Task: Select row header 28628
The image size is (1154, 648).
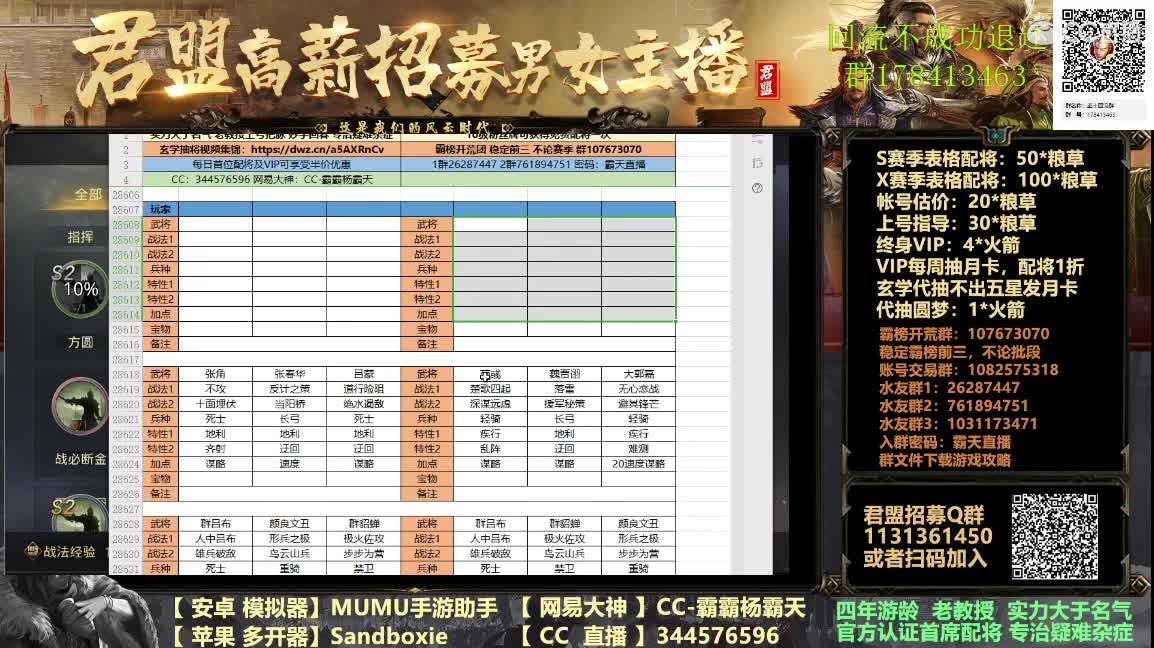Action: point(126,524)
